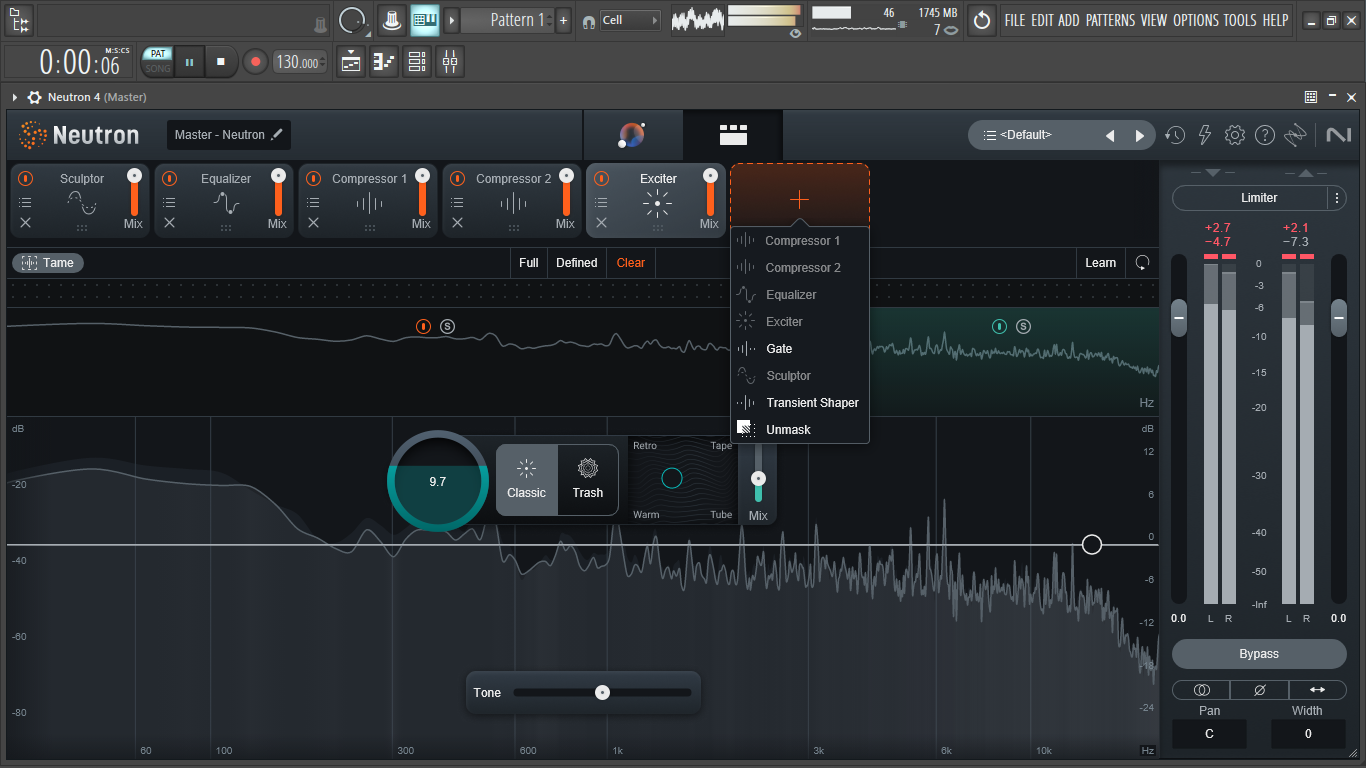
Task: Click the Learn reset circular icon
Action: [1142, 263]
